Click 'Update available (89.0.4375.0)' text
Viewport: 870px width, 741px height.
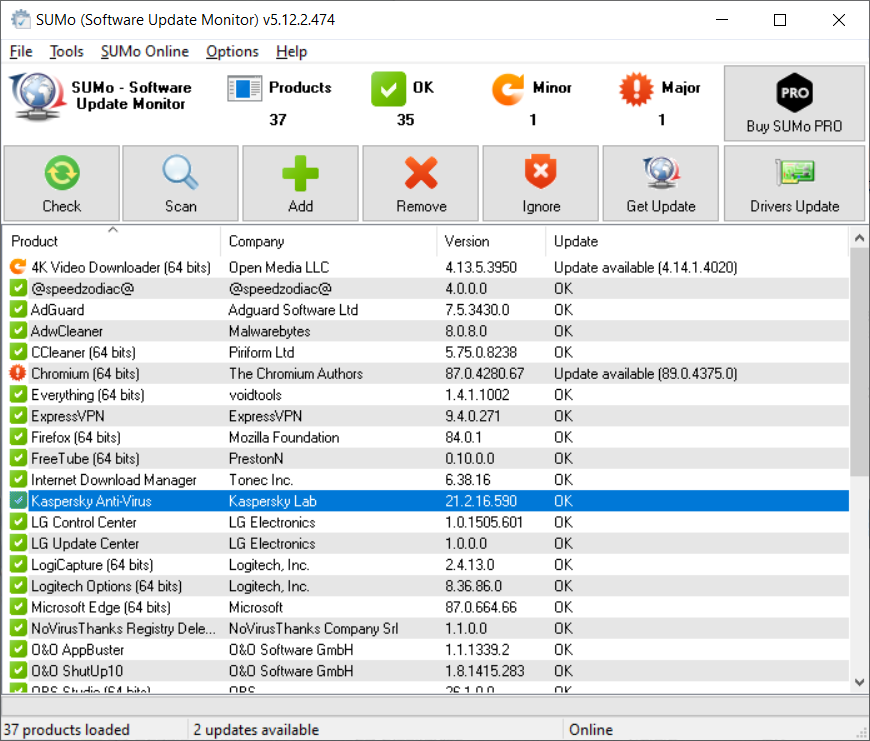(645, 373)
